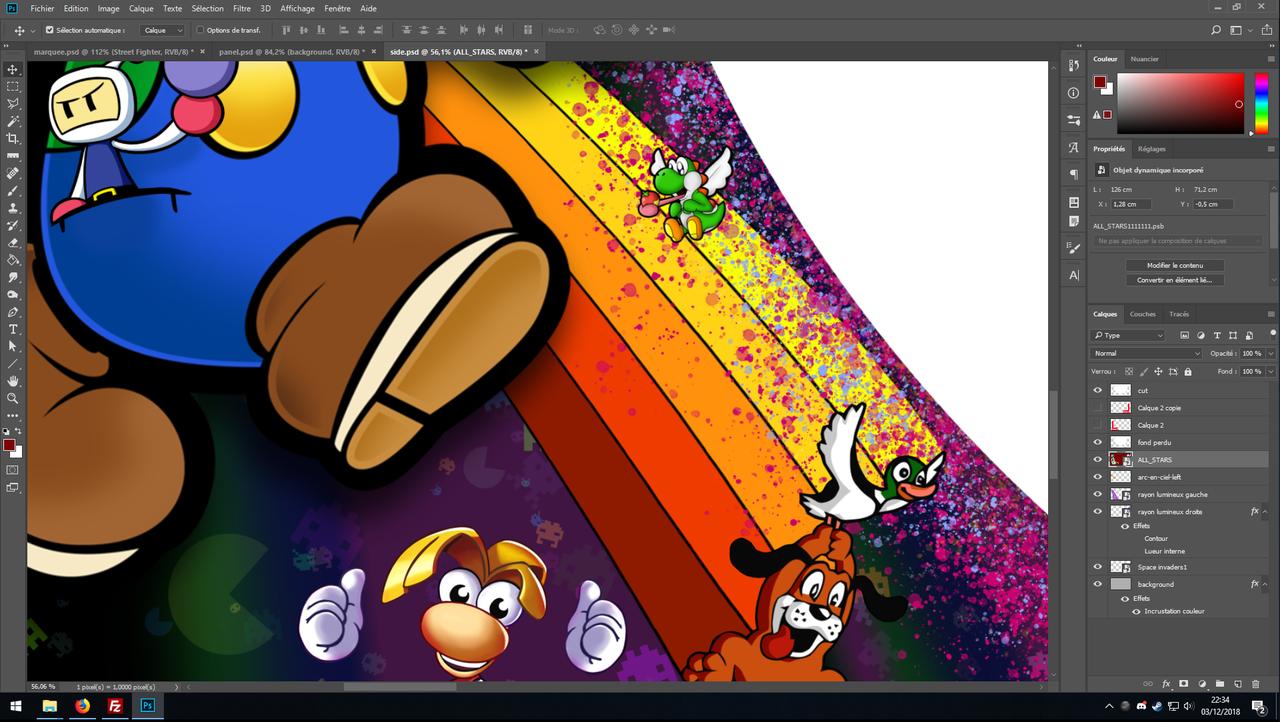Screen dimensions: 1280x722
Task: Hide the fond perdu layer
Action: (1098, 442)
